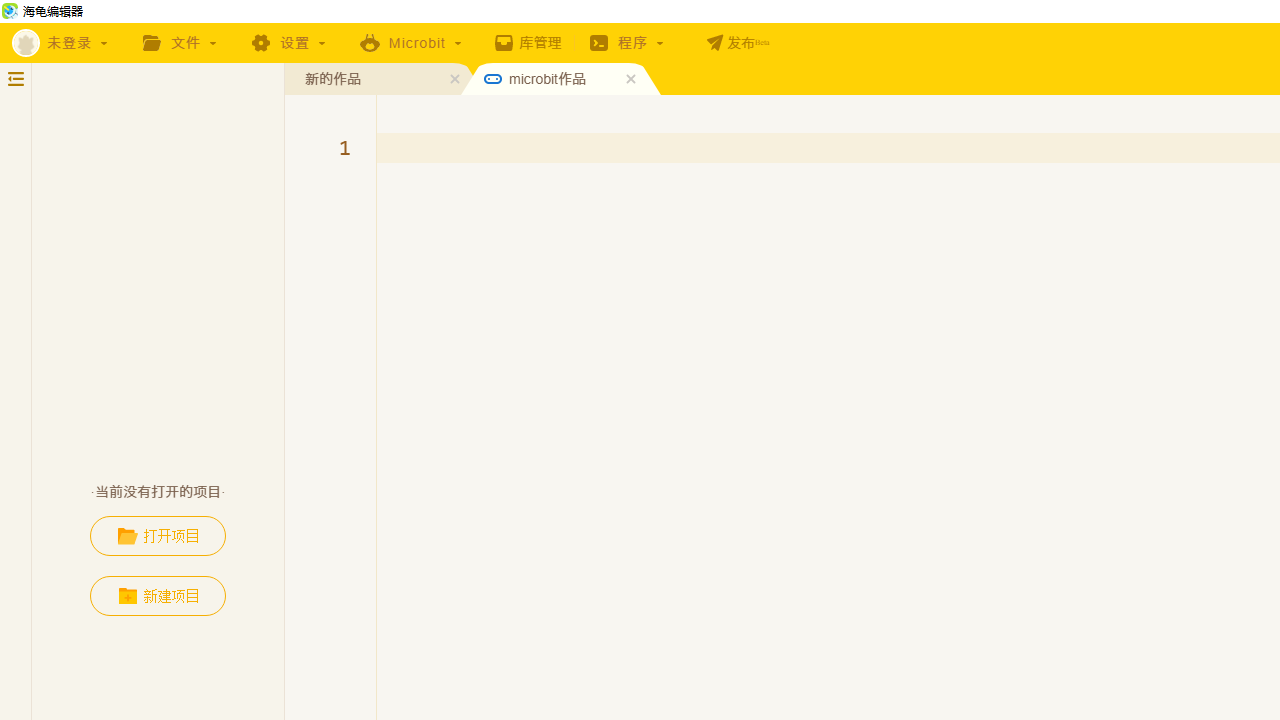The image size is (1280, 720).
Task: Click the 打开项目 button
Action: click(x=157, y=536)
